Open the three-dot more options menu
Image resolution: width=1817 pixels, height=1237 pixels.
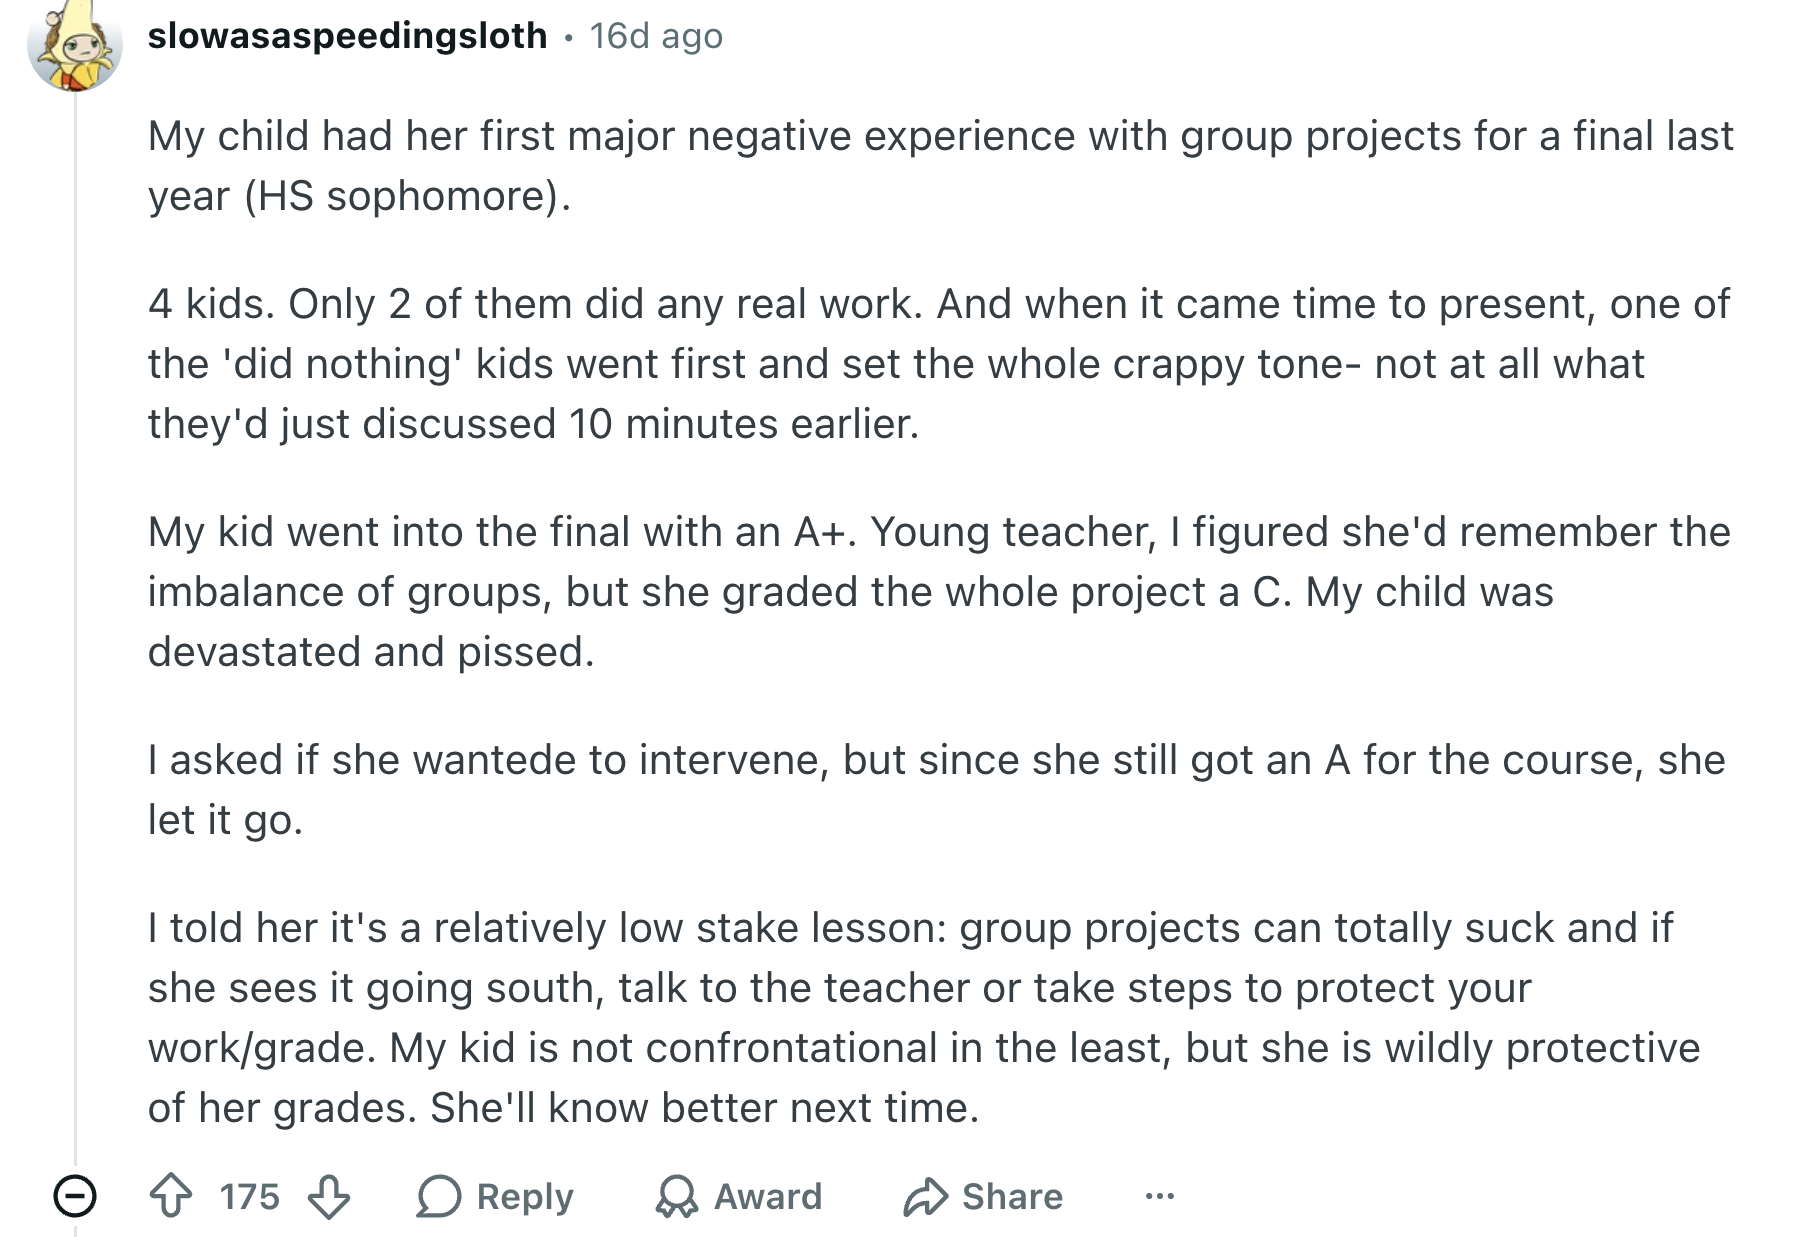pos(1160,1196)
